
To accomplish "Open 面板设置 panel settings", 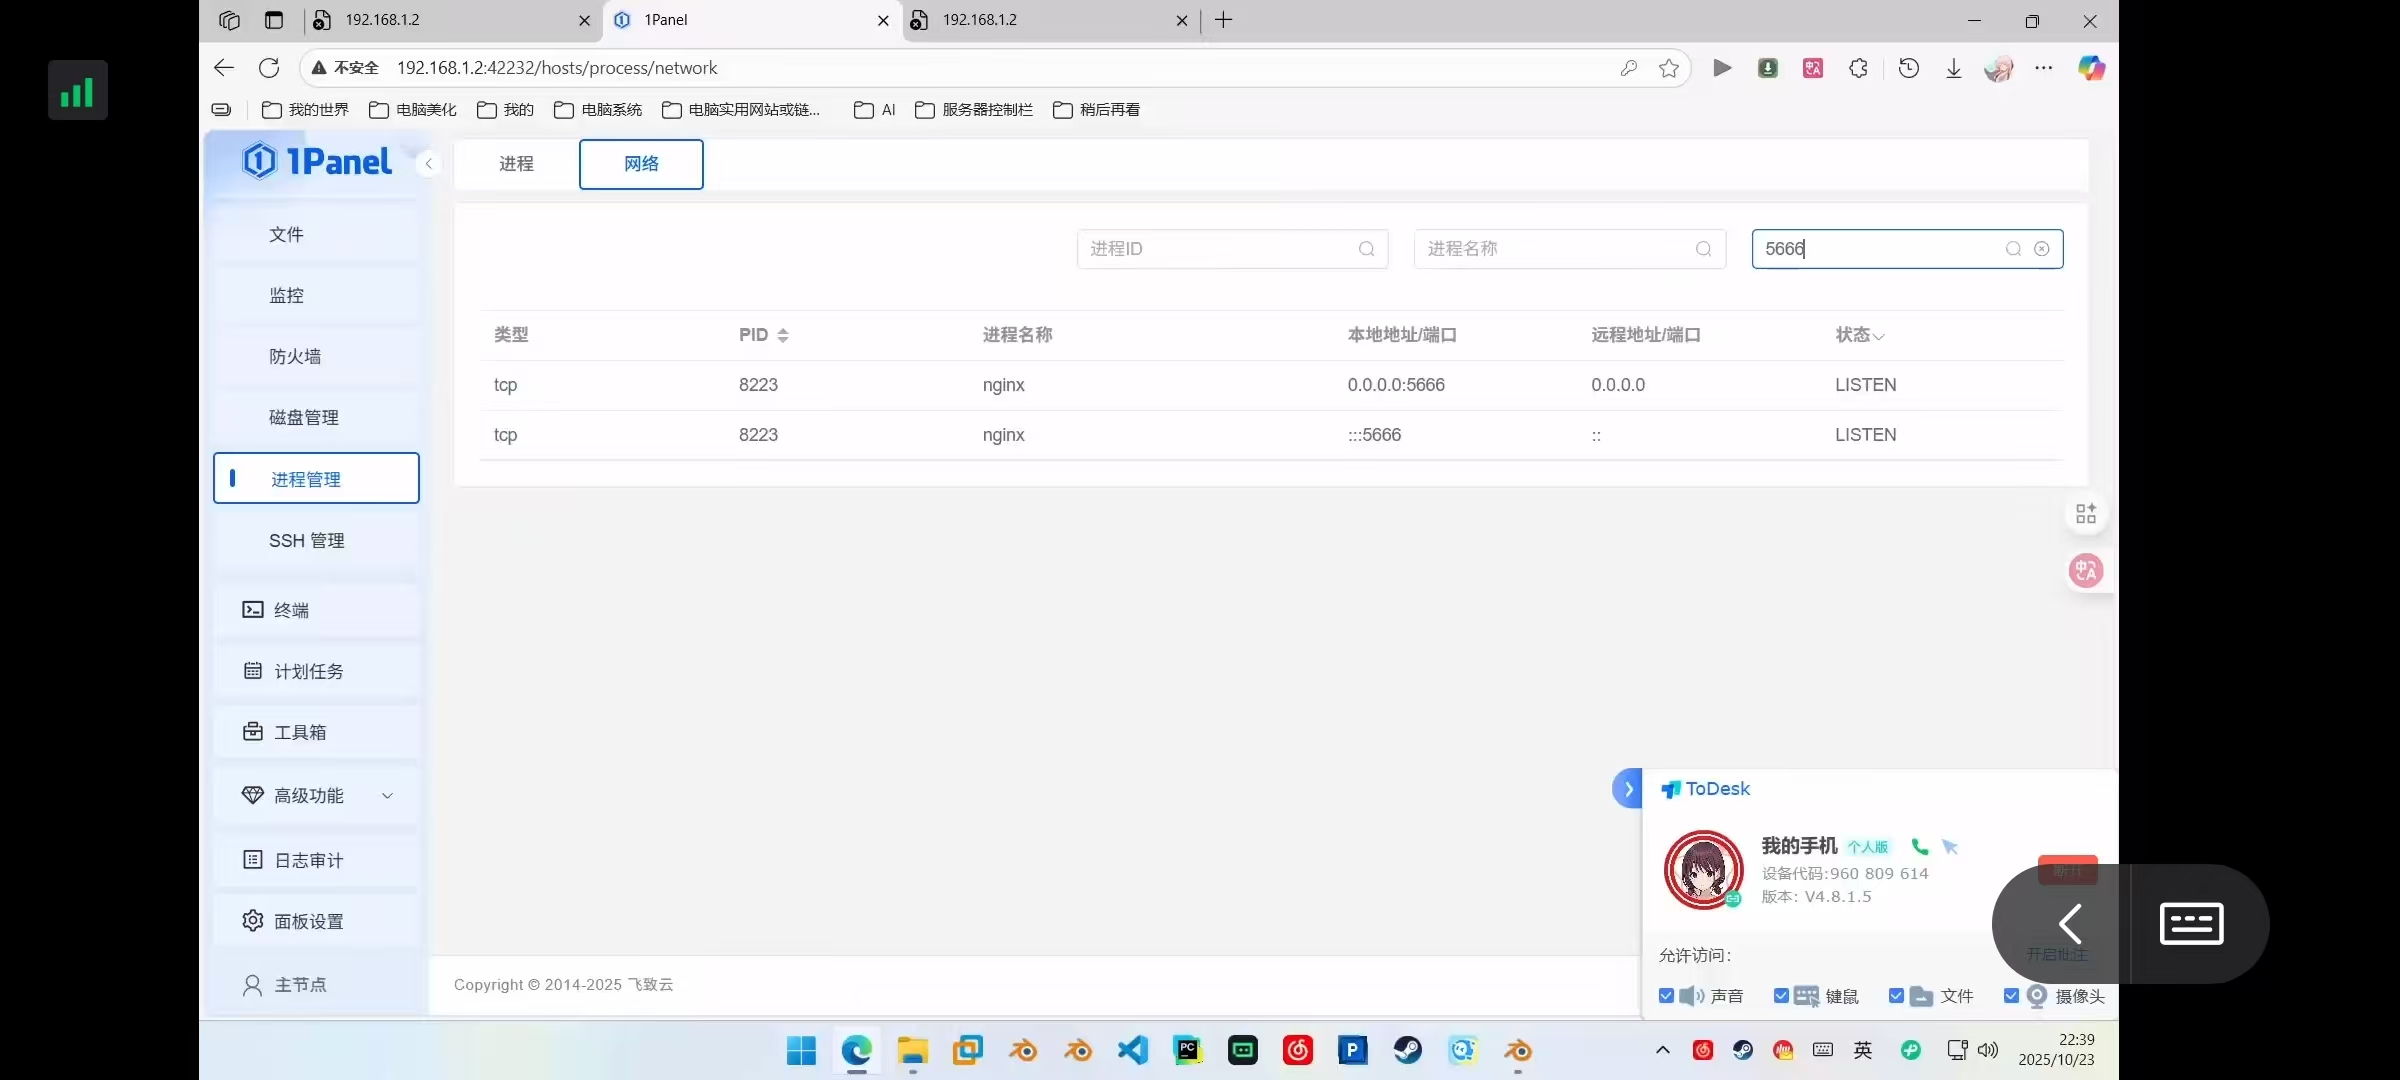I will click(x=308, y=921).
